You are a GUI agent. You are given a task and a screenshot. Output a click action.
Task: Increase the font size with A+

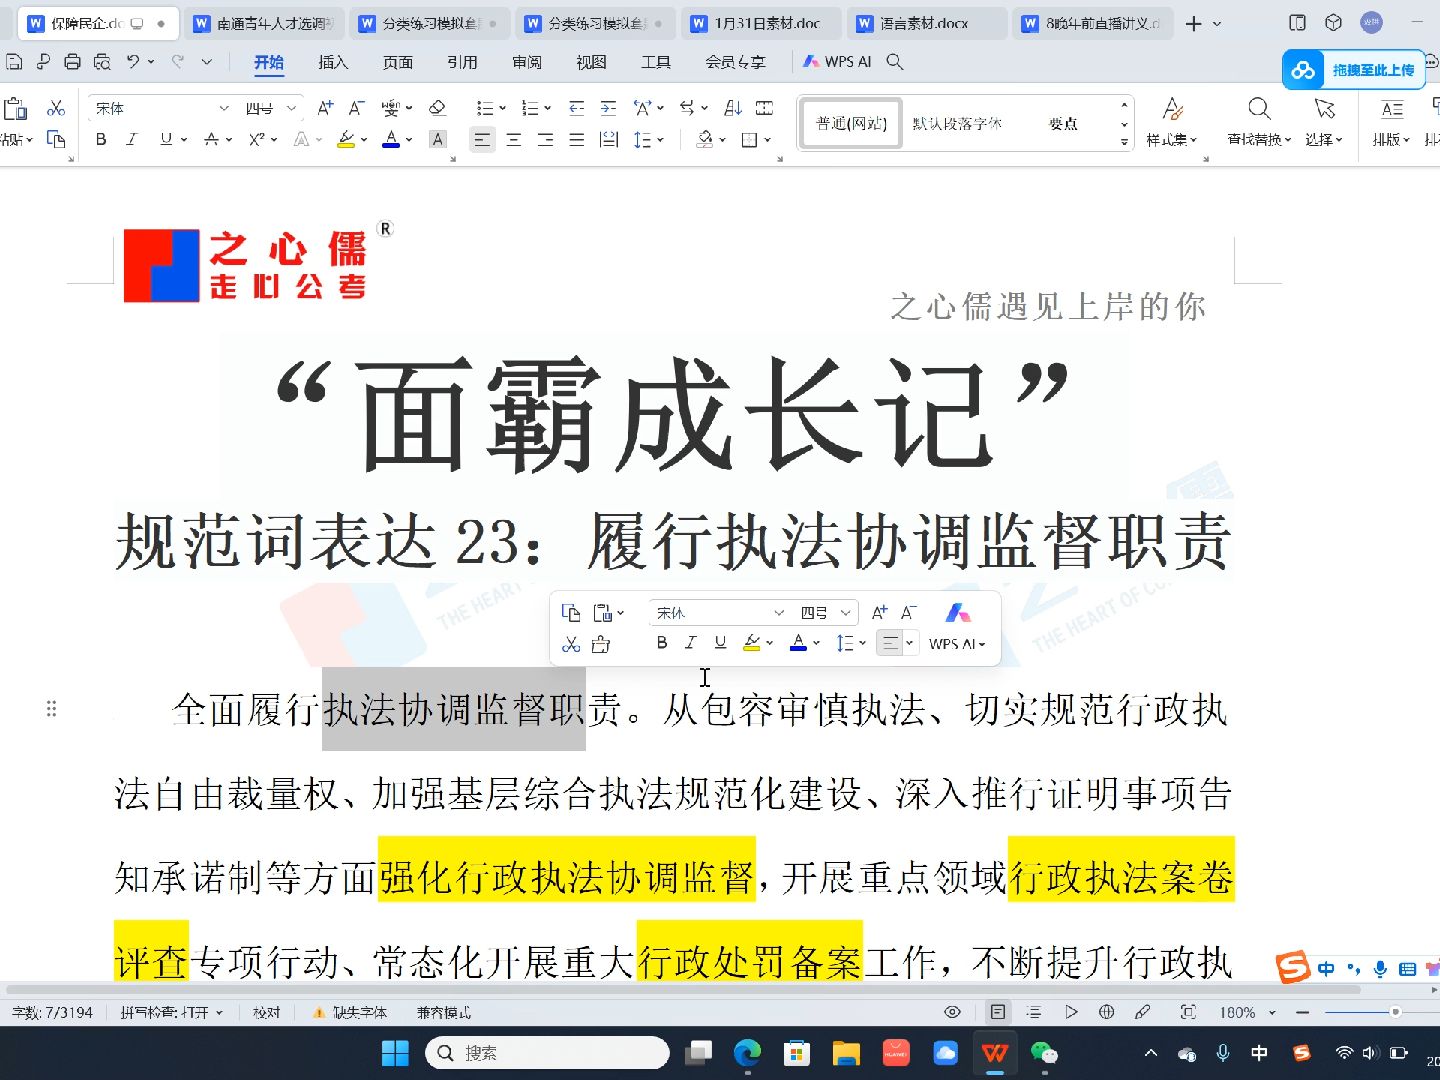coord(324,107)
